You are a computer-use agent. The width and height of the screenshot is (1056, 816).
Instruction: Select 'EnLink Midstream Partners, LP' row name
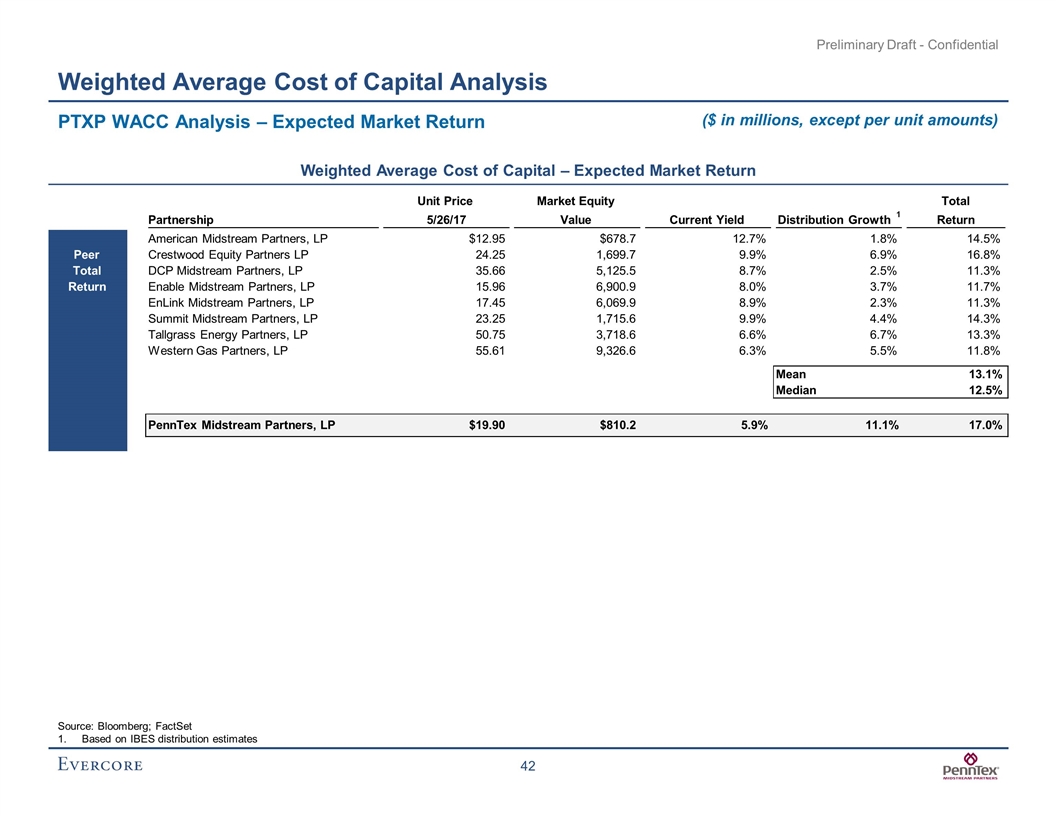click(231, 302)
